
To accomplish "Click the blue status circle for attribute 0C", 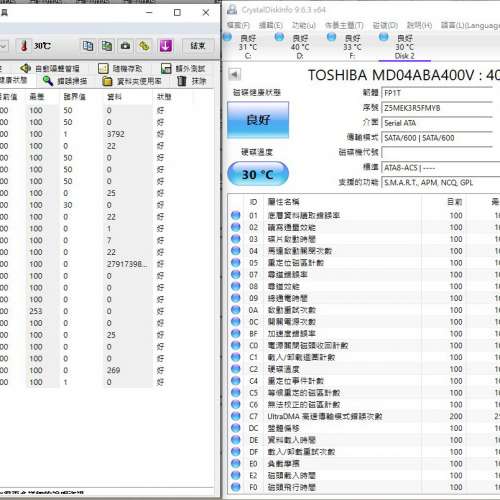I will click(236, 322).
